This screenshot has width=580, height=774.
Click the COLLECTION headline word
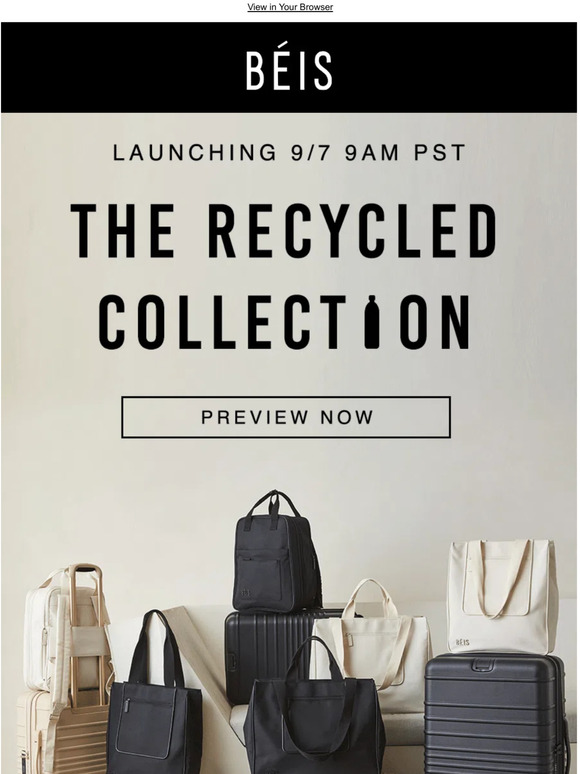284,322
